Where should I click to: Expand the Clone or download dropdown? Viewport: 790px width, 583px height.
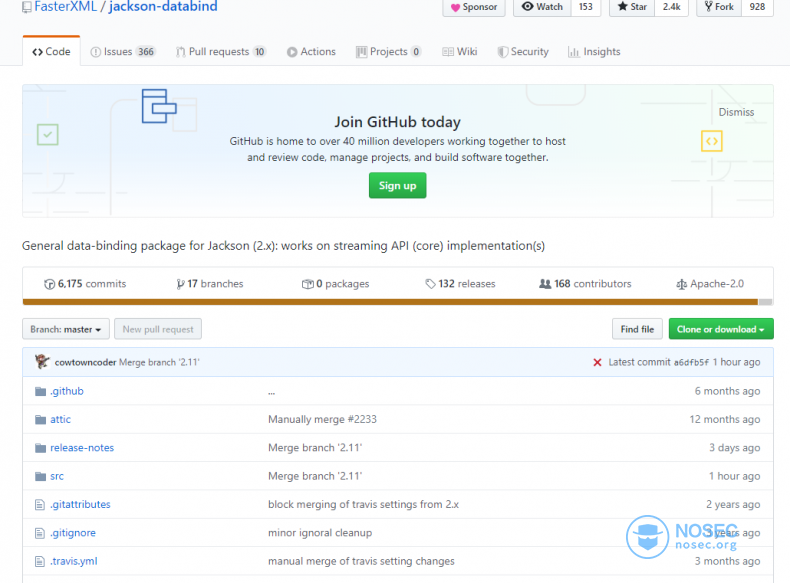(x=721, y=329)
